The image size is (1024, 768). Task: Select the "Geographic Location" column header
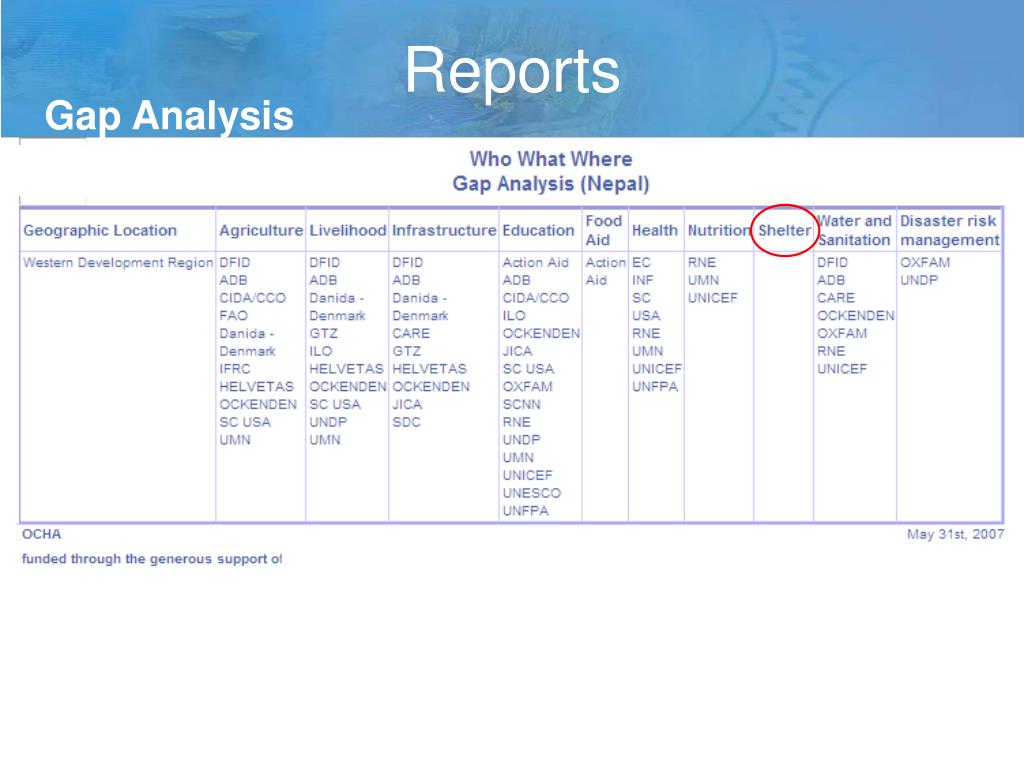tap(100, 231)
